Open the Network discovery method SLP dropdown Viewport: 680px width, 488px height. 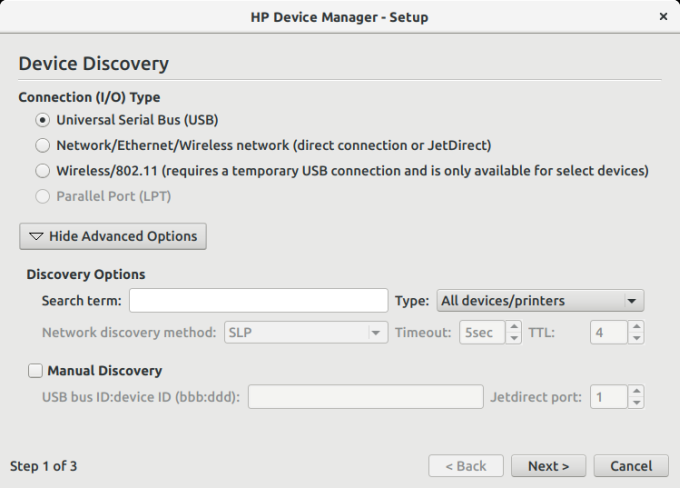tap(306, 333)
